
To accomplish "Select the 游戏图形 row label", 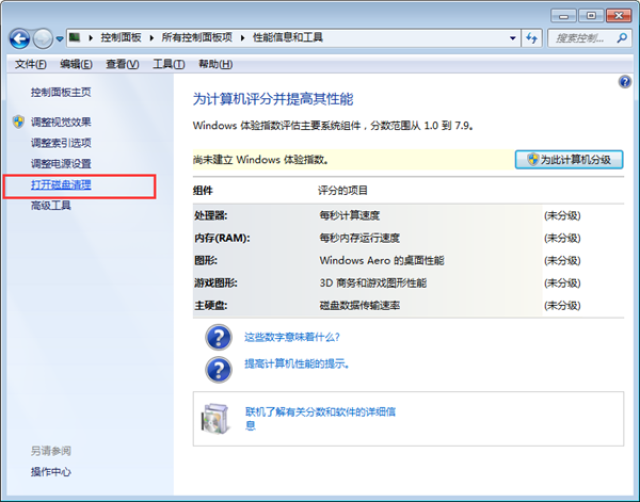I will [216, 283].
